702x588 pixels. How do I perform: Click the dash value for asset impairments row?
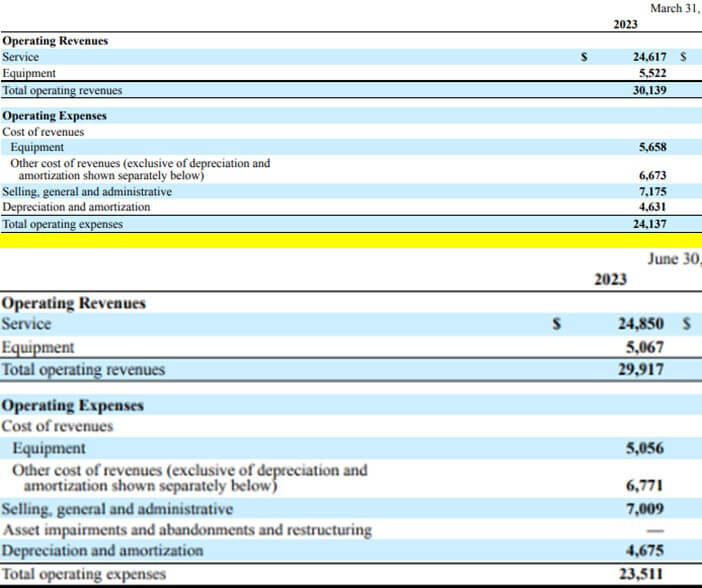[x=655, y=531]
